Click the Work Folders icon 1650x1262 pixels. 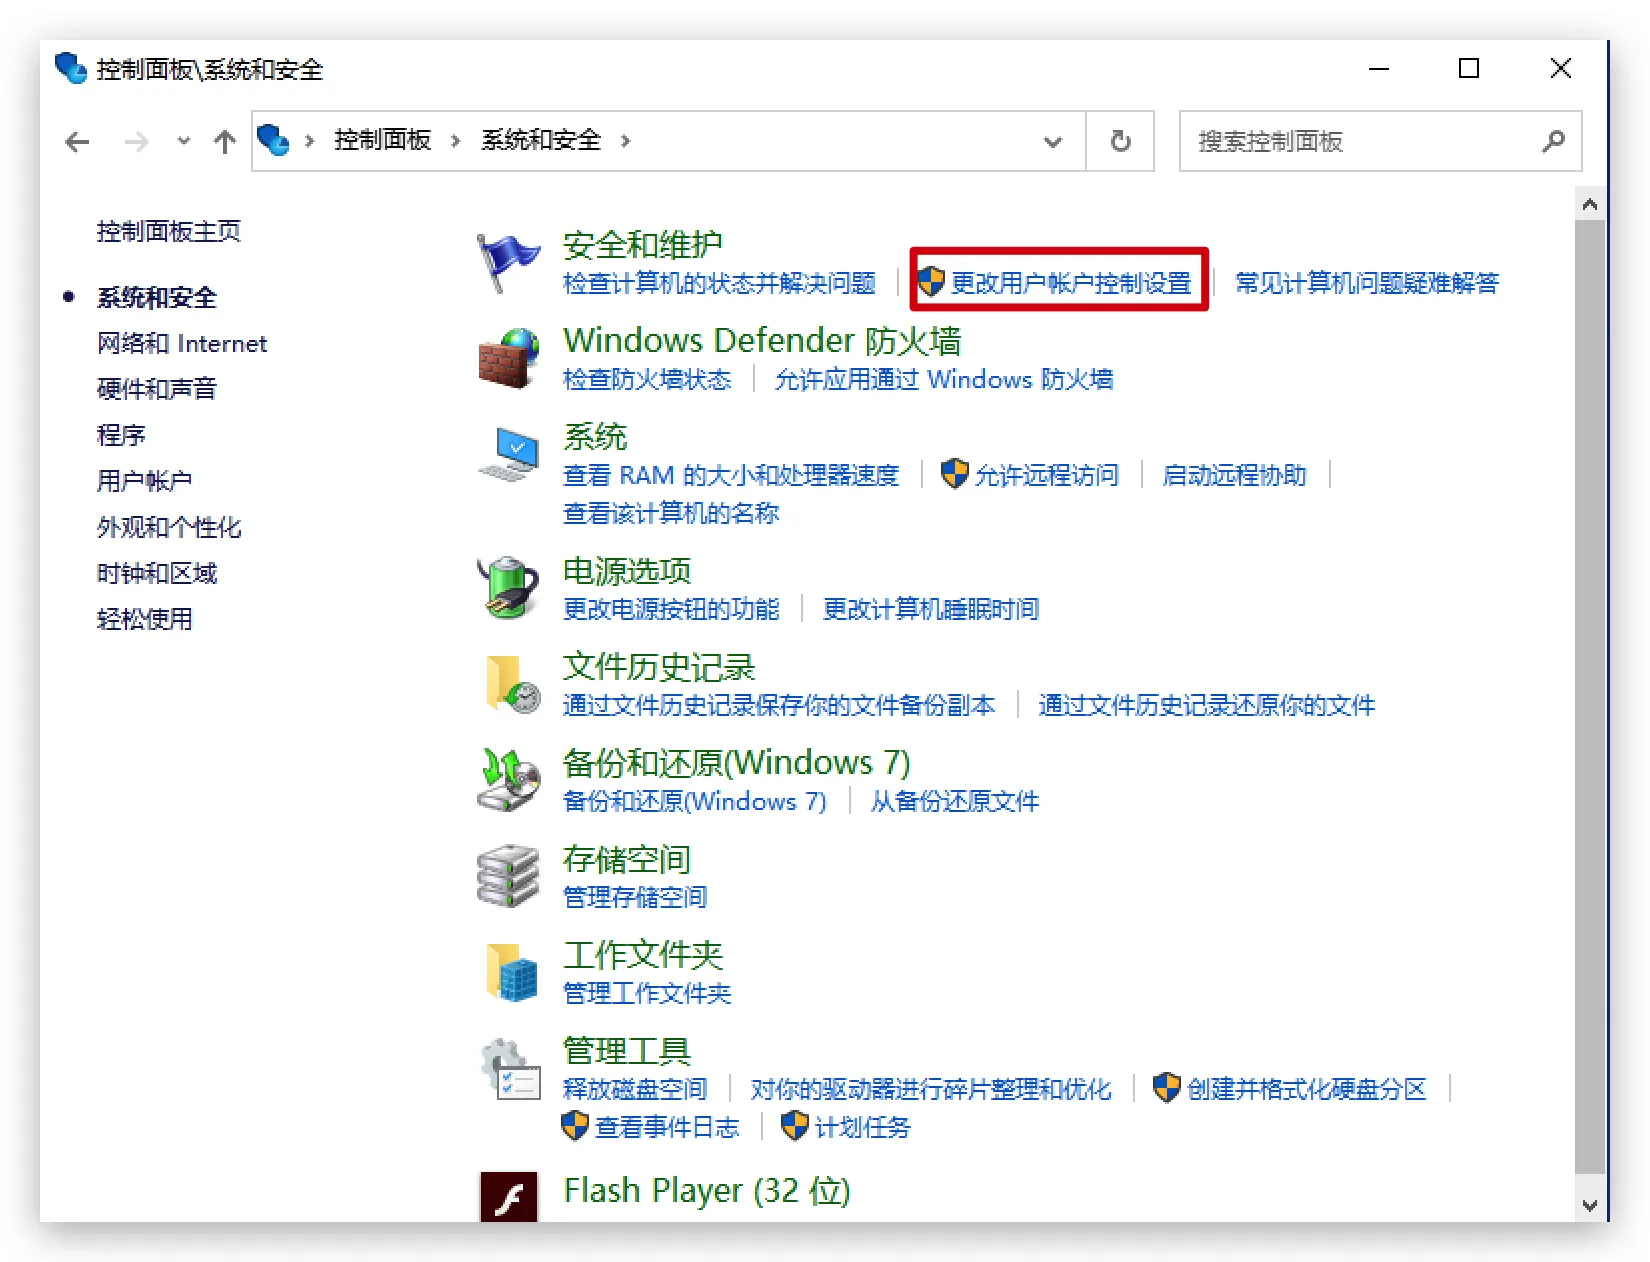[511, 972]
